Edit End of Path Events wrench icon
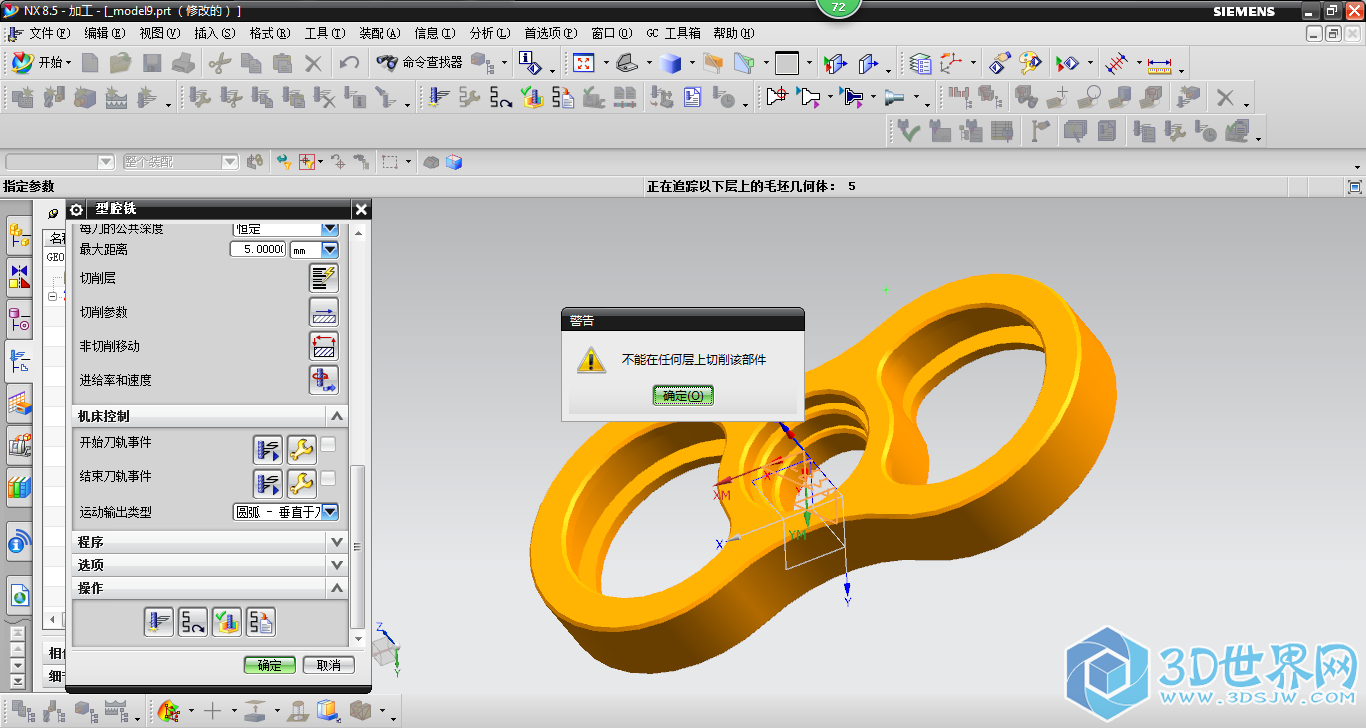Image resolution: width=1366 pixels, height=728 pixels. coord(301,484)
